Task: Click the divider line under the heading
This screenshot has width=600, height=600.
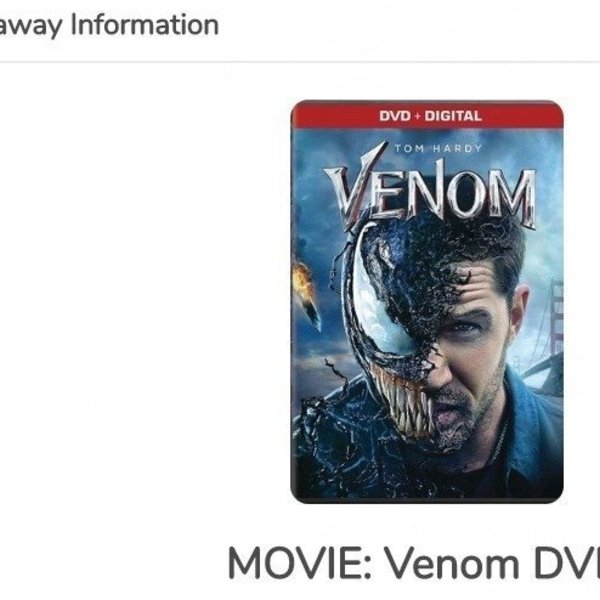Action: pyautogui.click(x=300, y=62)
